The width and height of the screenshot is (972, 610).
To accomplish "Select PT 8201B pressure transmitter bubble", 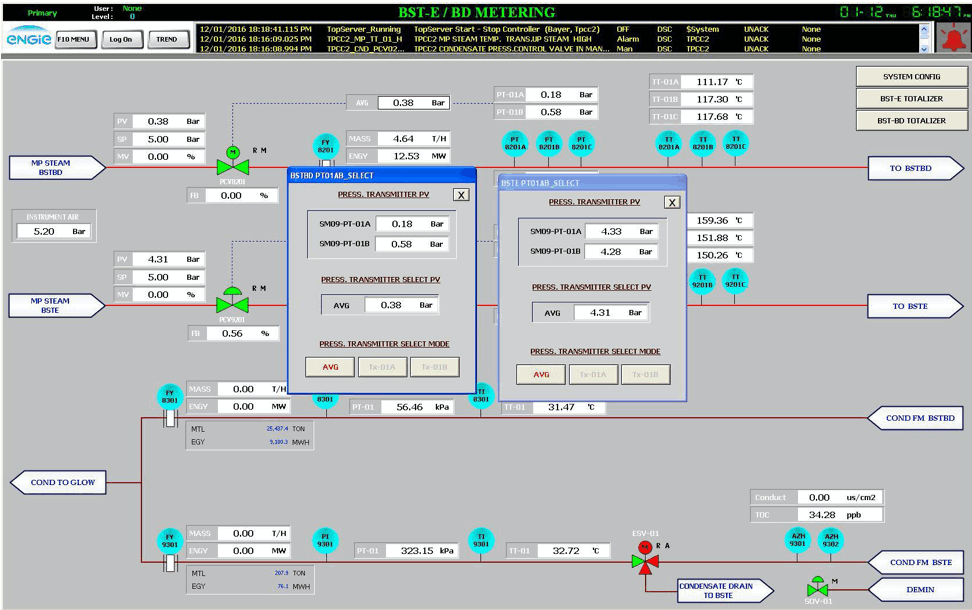I will [x=549, y=144].
